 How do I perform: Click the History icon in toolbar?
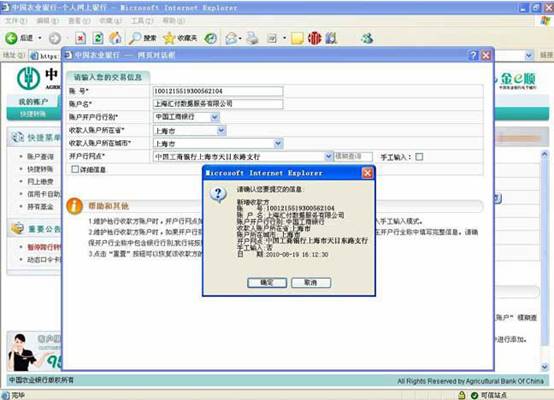click(211, 38)
